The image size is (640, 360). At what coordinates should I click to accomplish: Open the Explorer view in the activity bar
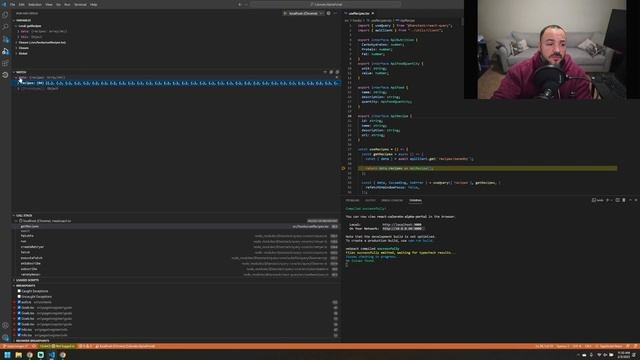[x=5, y=15]
